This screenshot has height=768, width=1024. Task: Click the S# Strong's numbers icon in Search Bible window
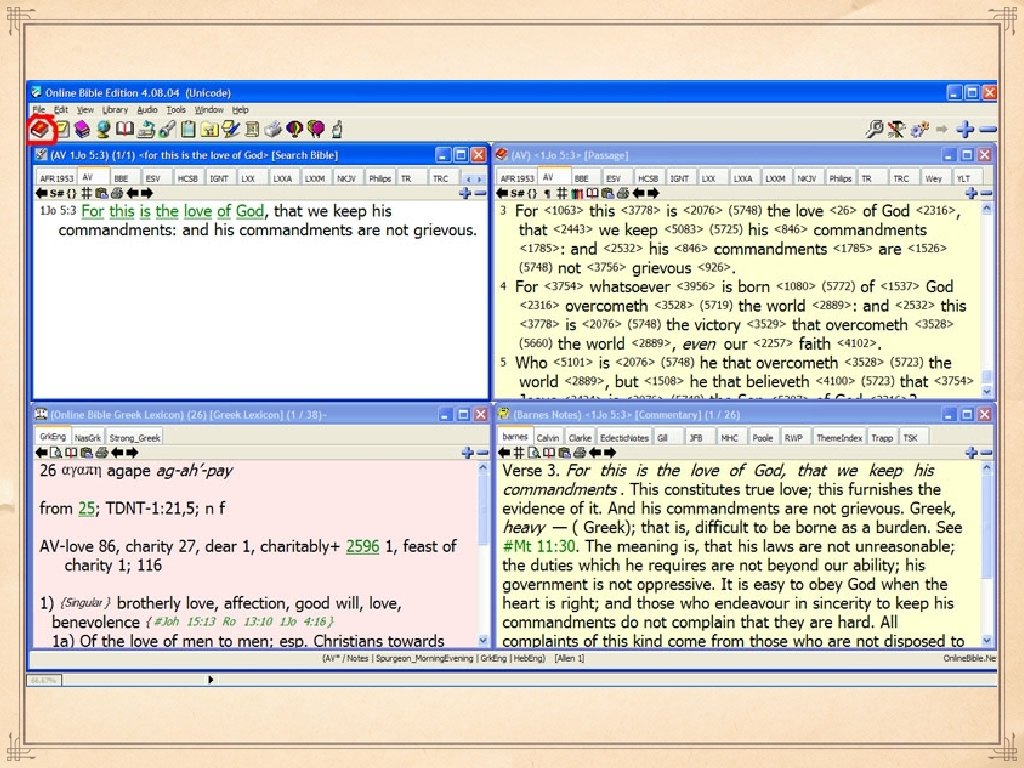tap(56, 193)
